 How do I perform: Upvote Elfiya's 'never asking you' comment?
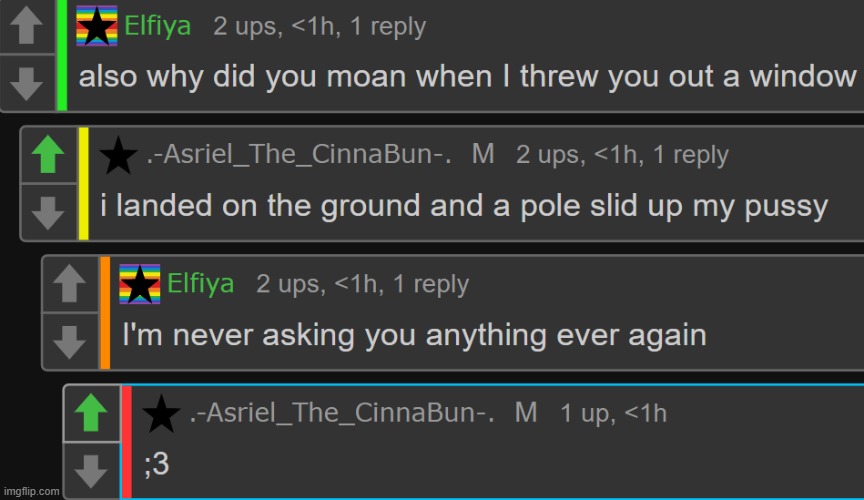click(69, 283)
